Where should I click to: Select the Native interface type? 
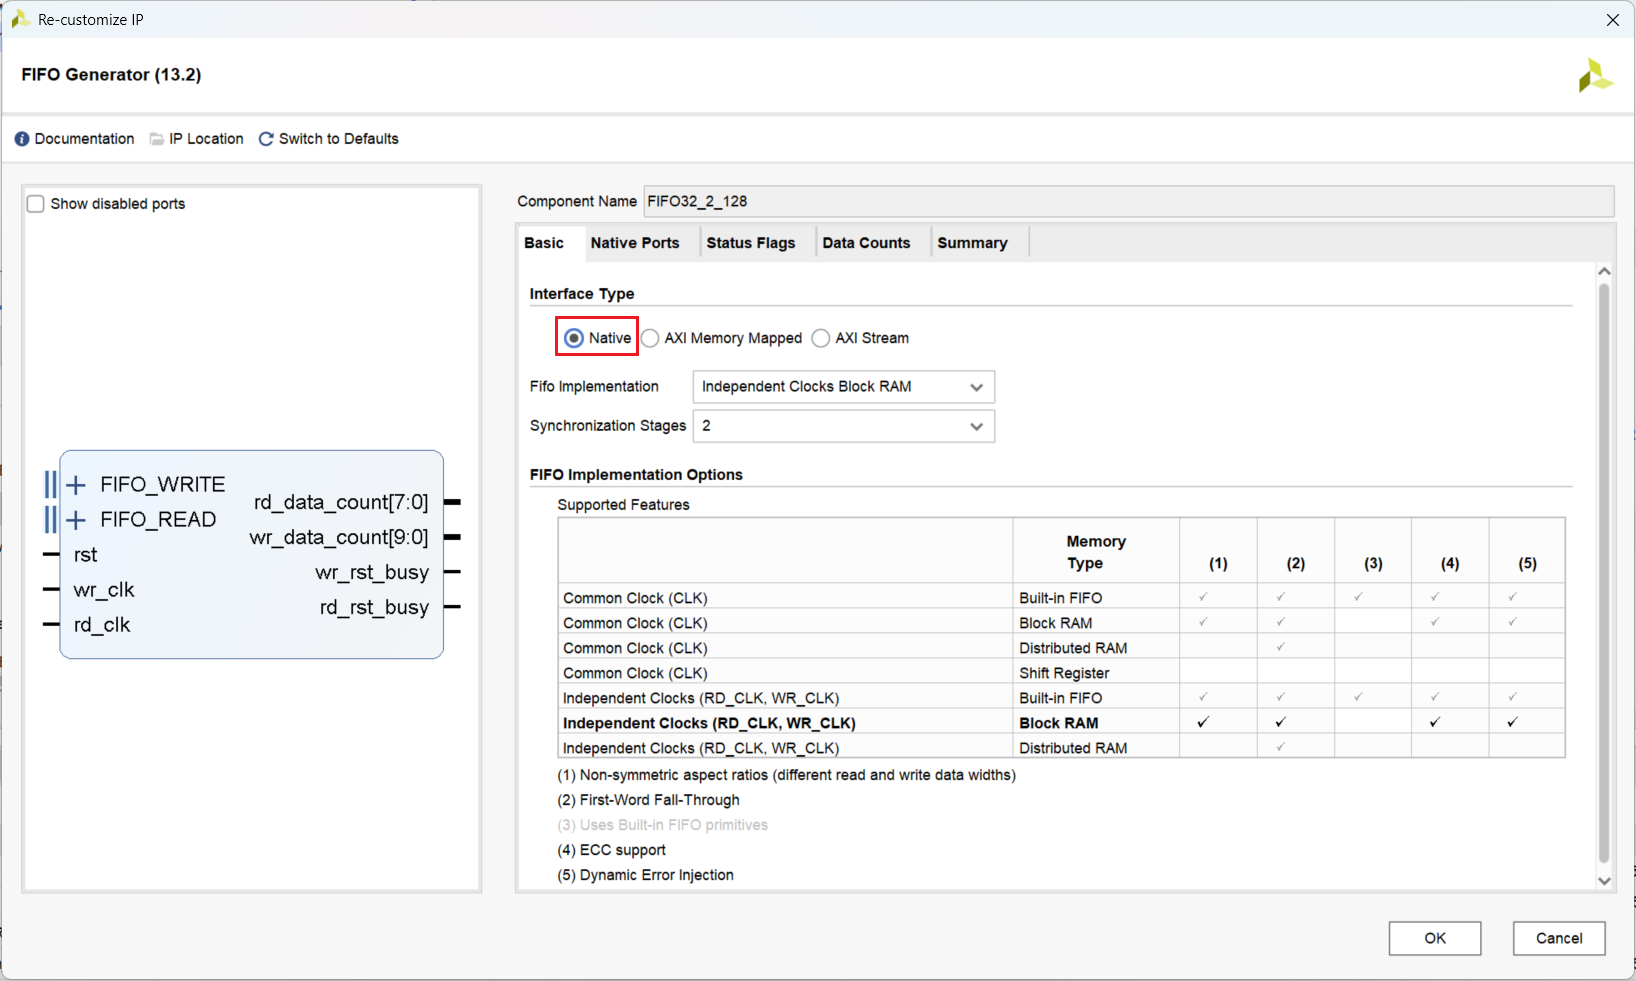pos(574,338)
